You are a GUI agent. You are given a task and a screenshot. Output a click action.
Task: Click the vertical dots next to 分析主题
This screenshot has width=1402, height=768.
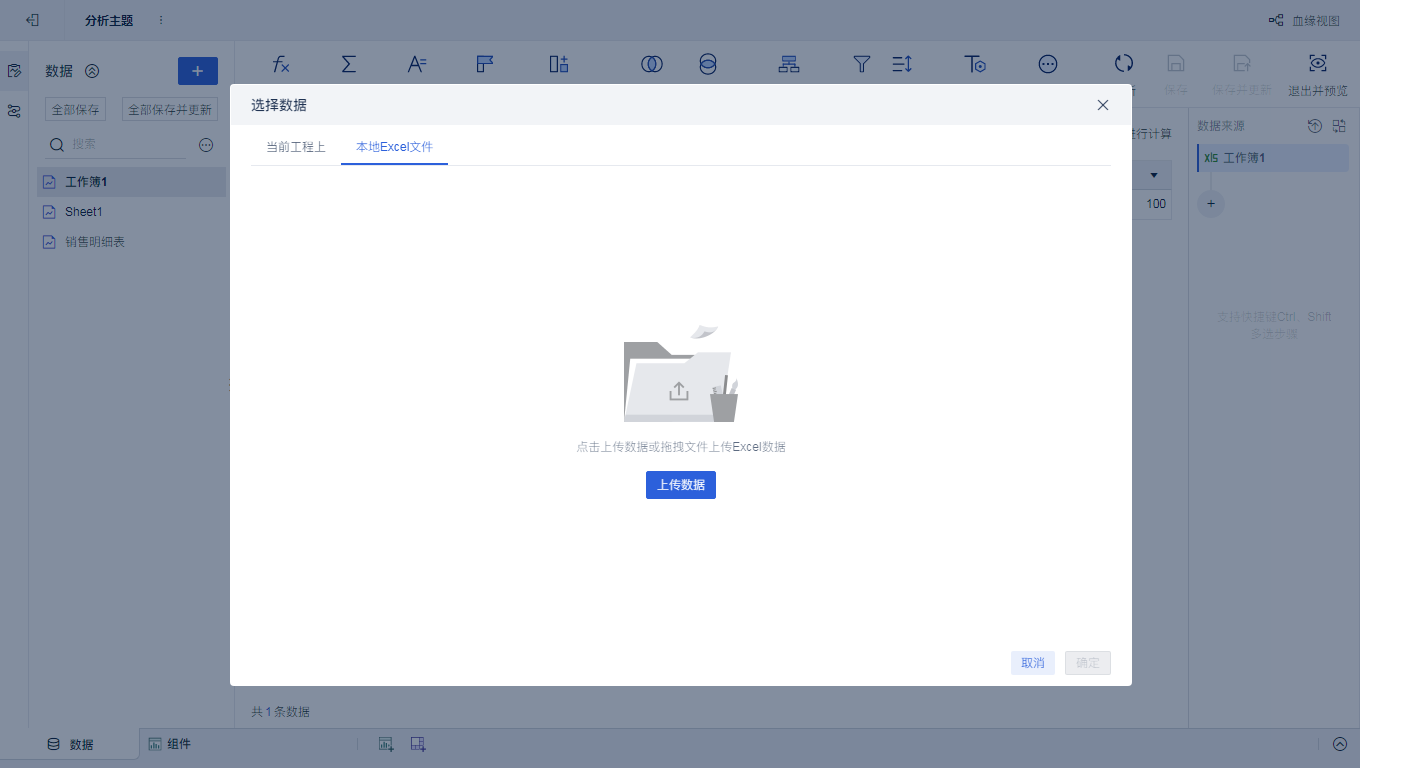[x=161, y=20]
